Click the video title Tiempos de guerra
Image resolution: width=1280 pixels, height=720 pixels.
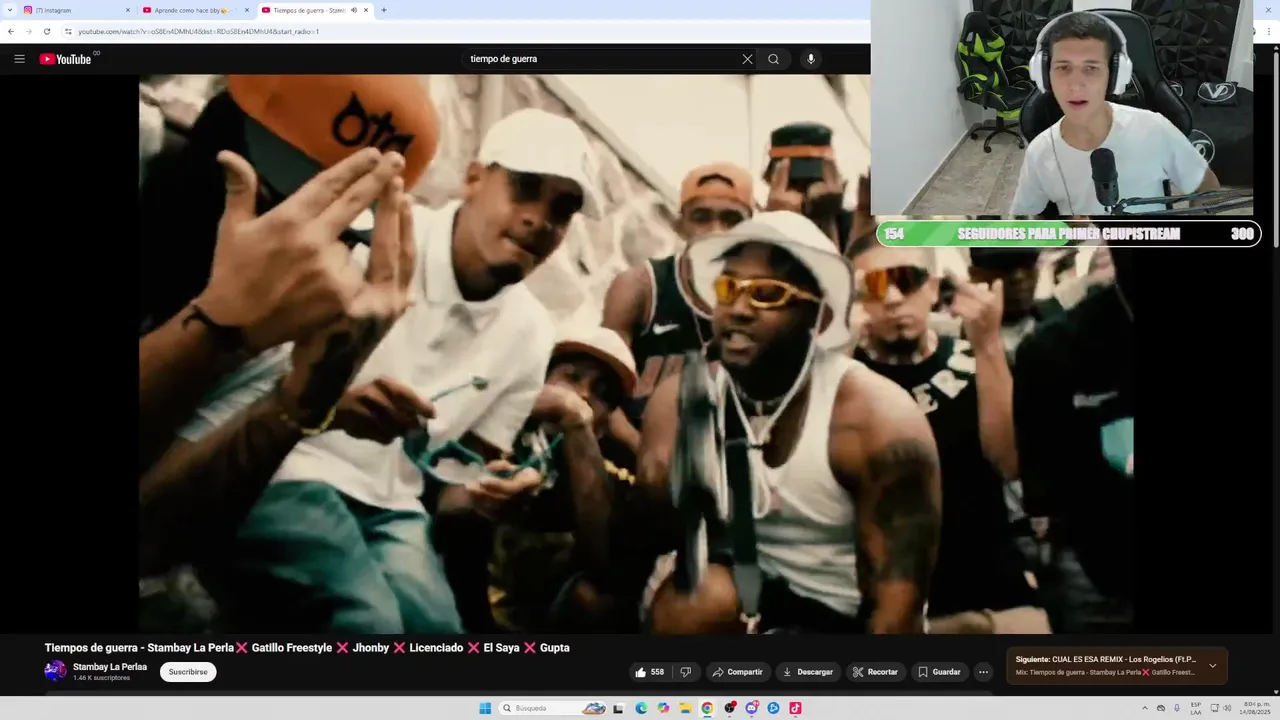pos(307,648)
